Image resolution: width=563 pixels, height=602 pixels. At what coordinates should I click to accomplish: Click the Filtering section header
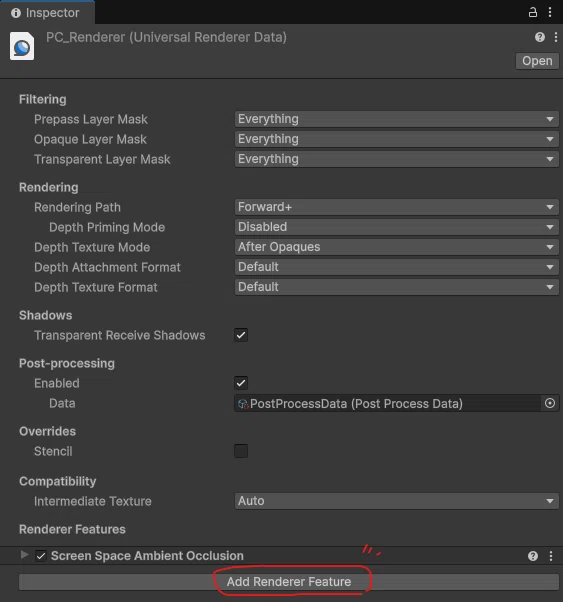(x=43, y=99)
